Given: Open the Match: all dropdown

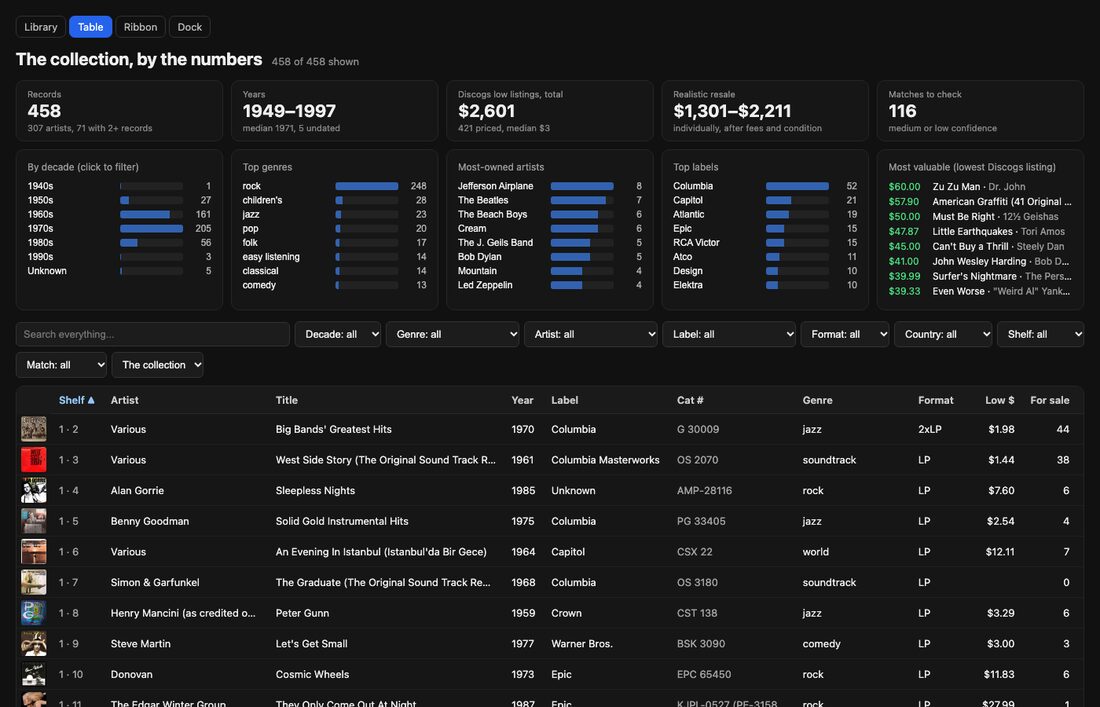Looking at the screenshot, I should 61,365.
